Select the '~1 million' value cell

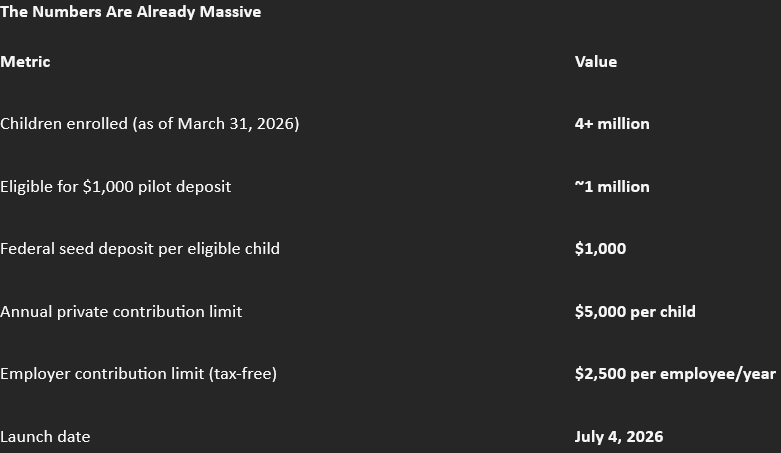[612, 186]
